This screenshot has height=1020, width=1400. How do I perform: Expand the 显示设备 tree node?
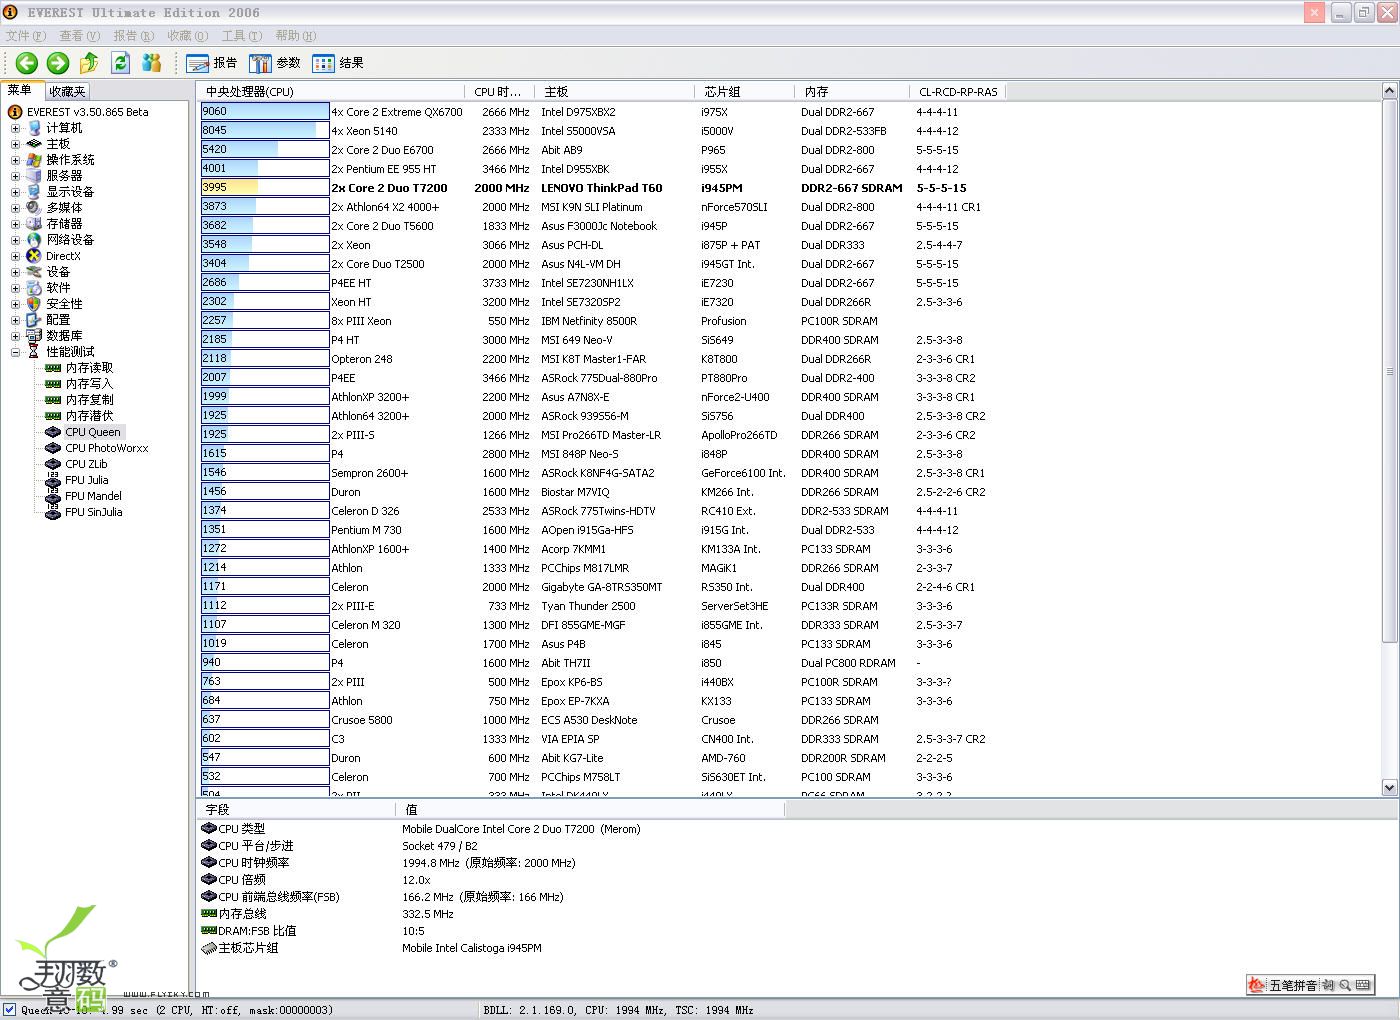(x=15, y=192)
